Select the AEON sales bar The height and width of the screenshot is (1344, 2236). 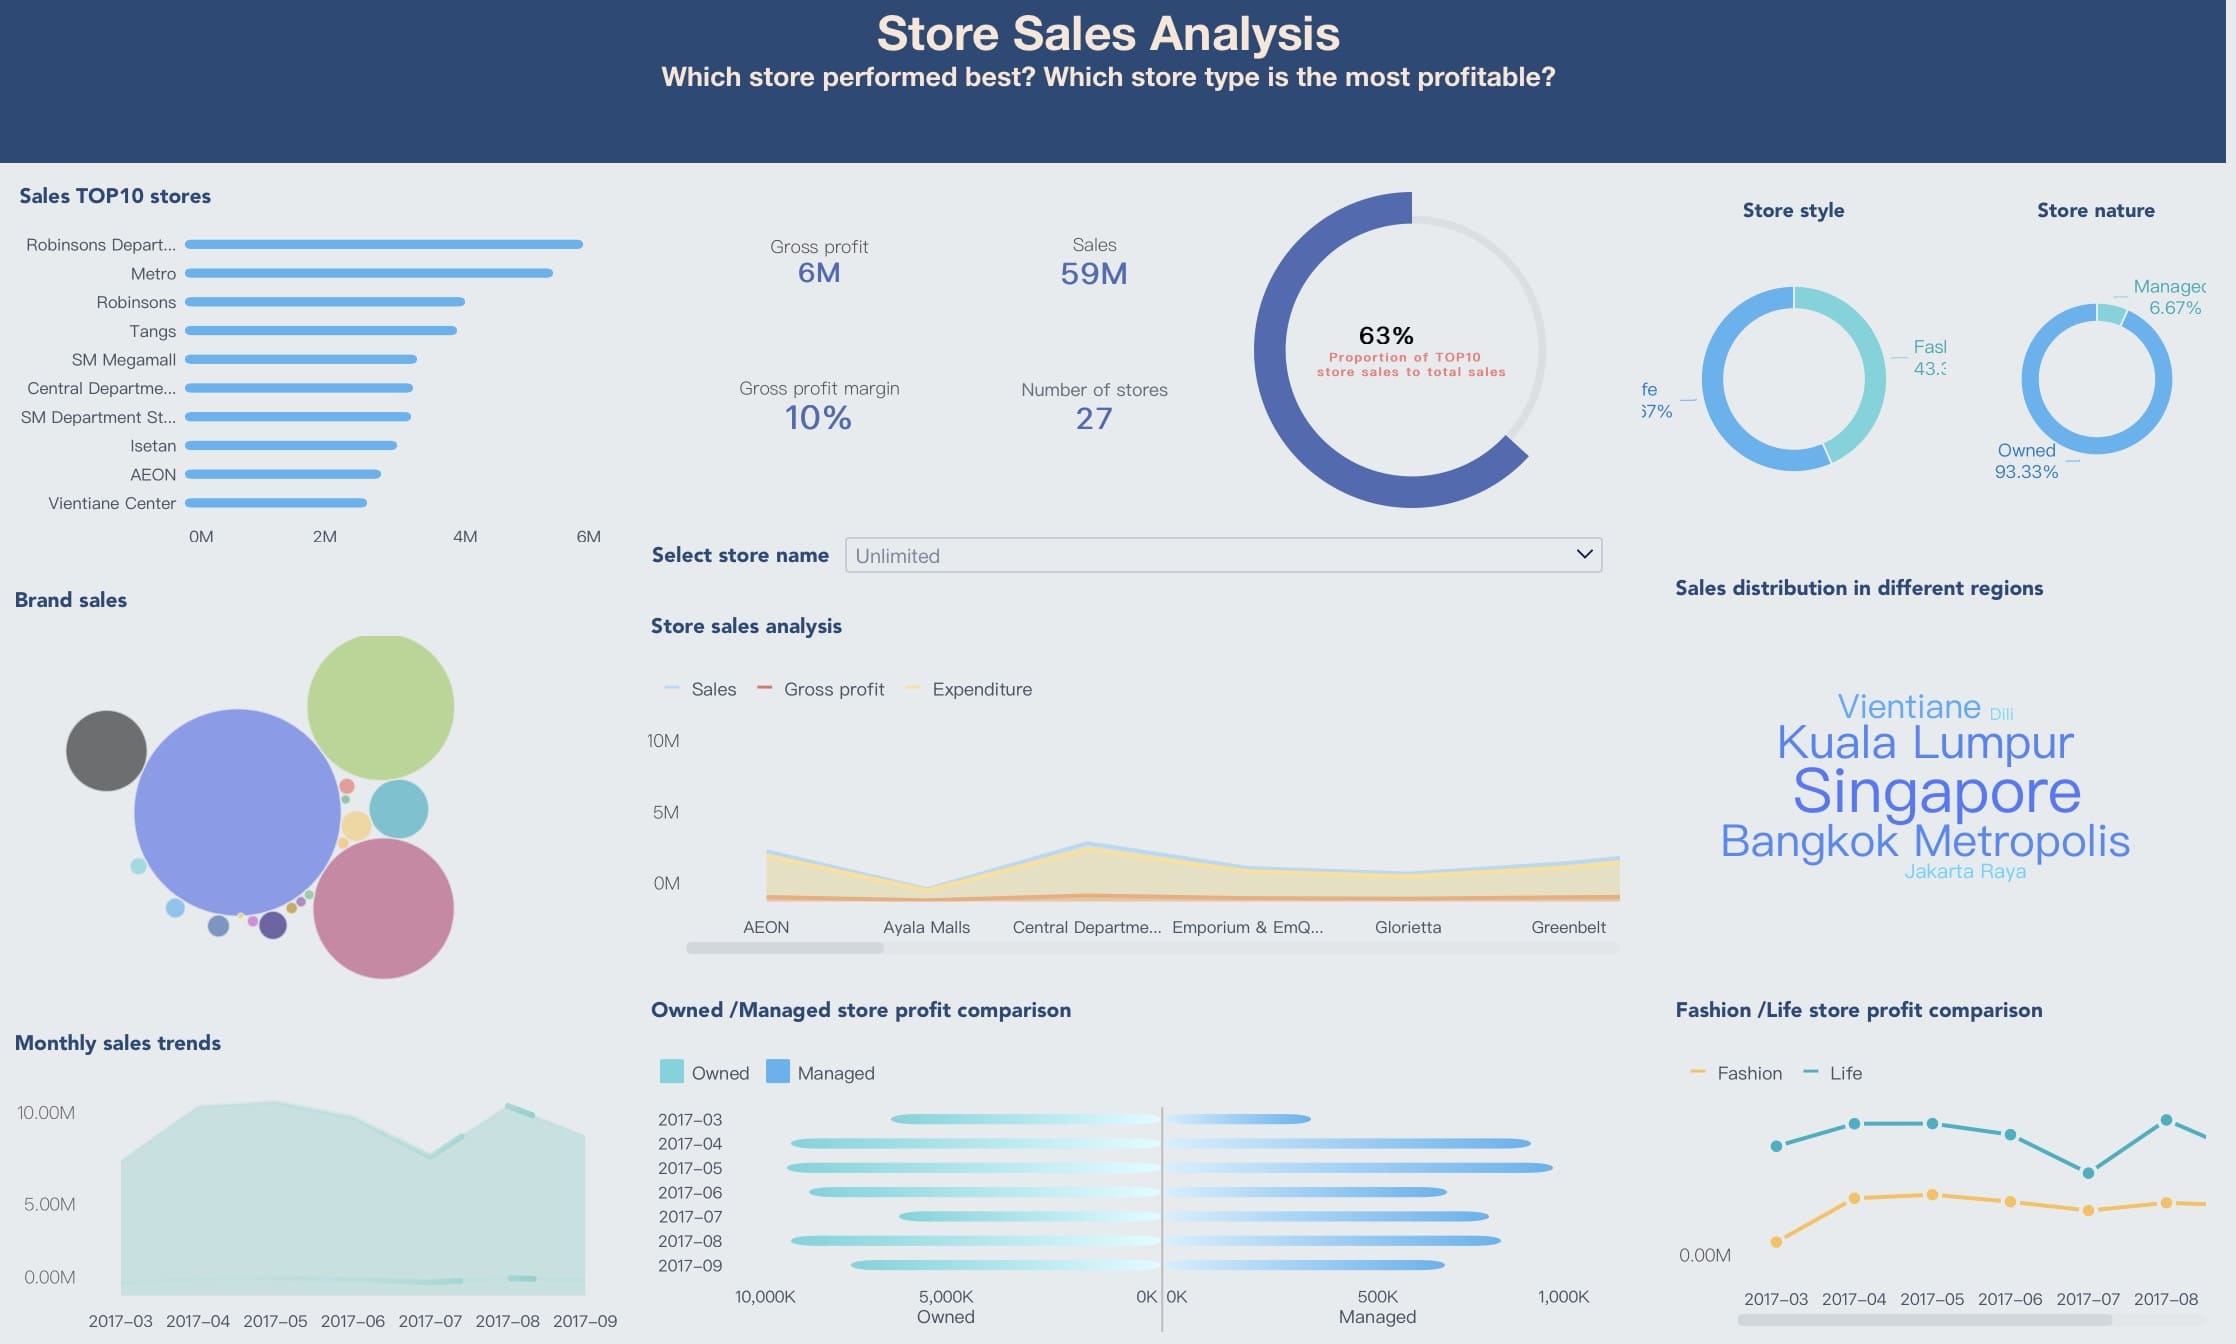(283, 474)
